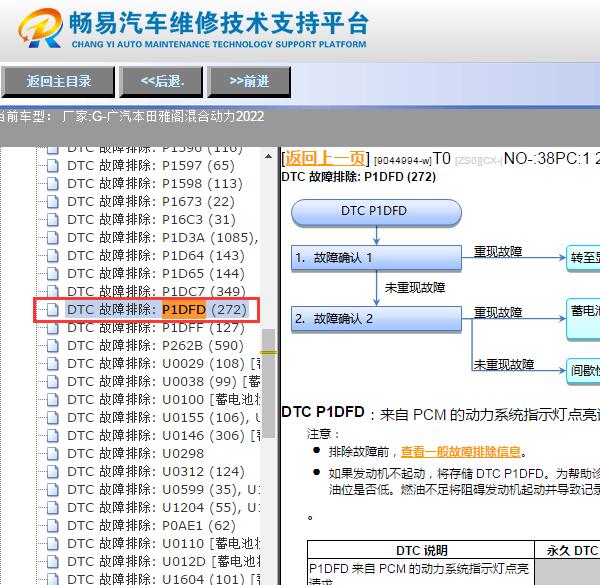
Task: Click the DTC P1DFD flowchart start node
Action: (x=376, y=212)
